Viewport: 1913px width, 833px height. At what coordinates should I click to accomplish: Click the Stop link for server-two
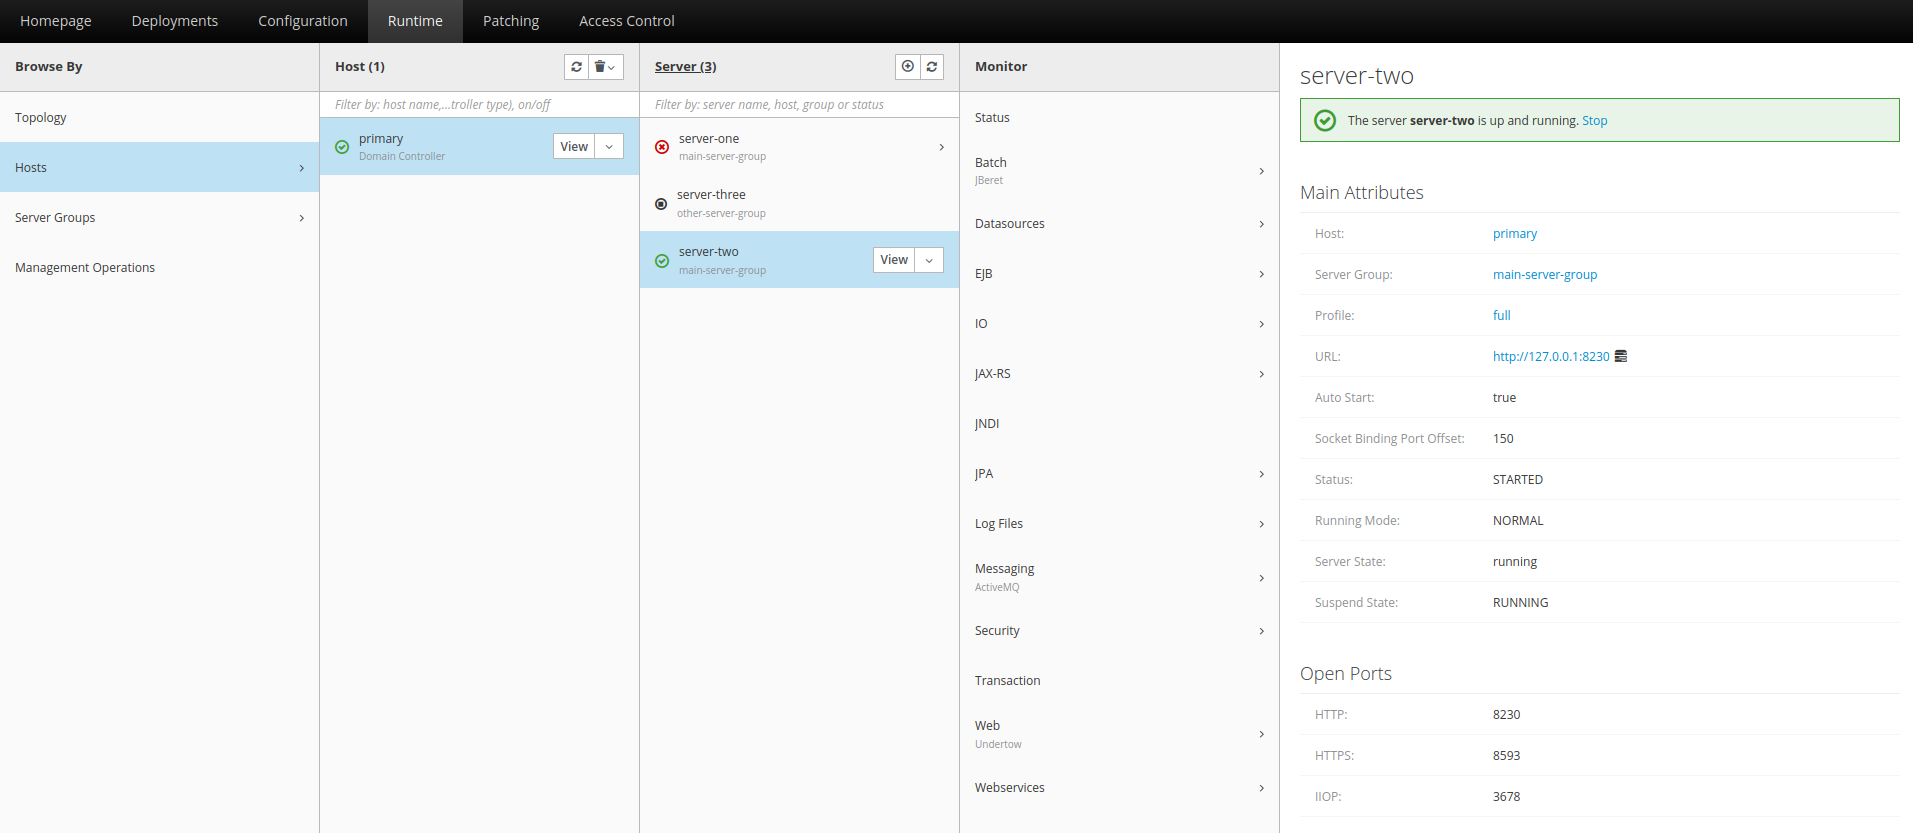[x=1594, y=121]
